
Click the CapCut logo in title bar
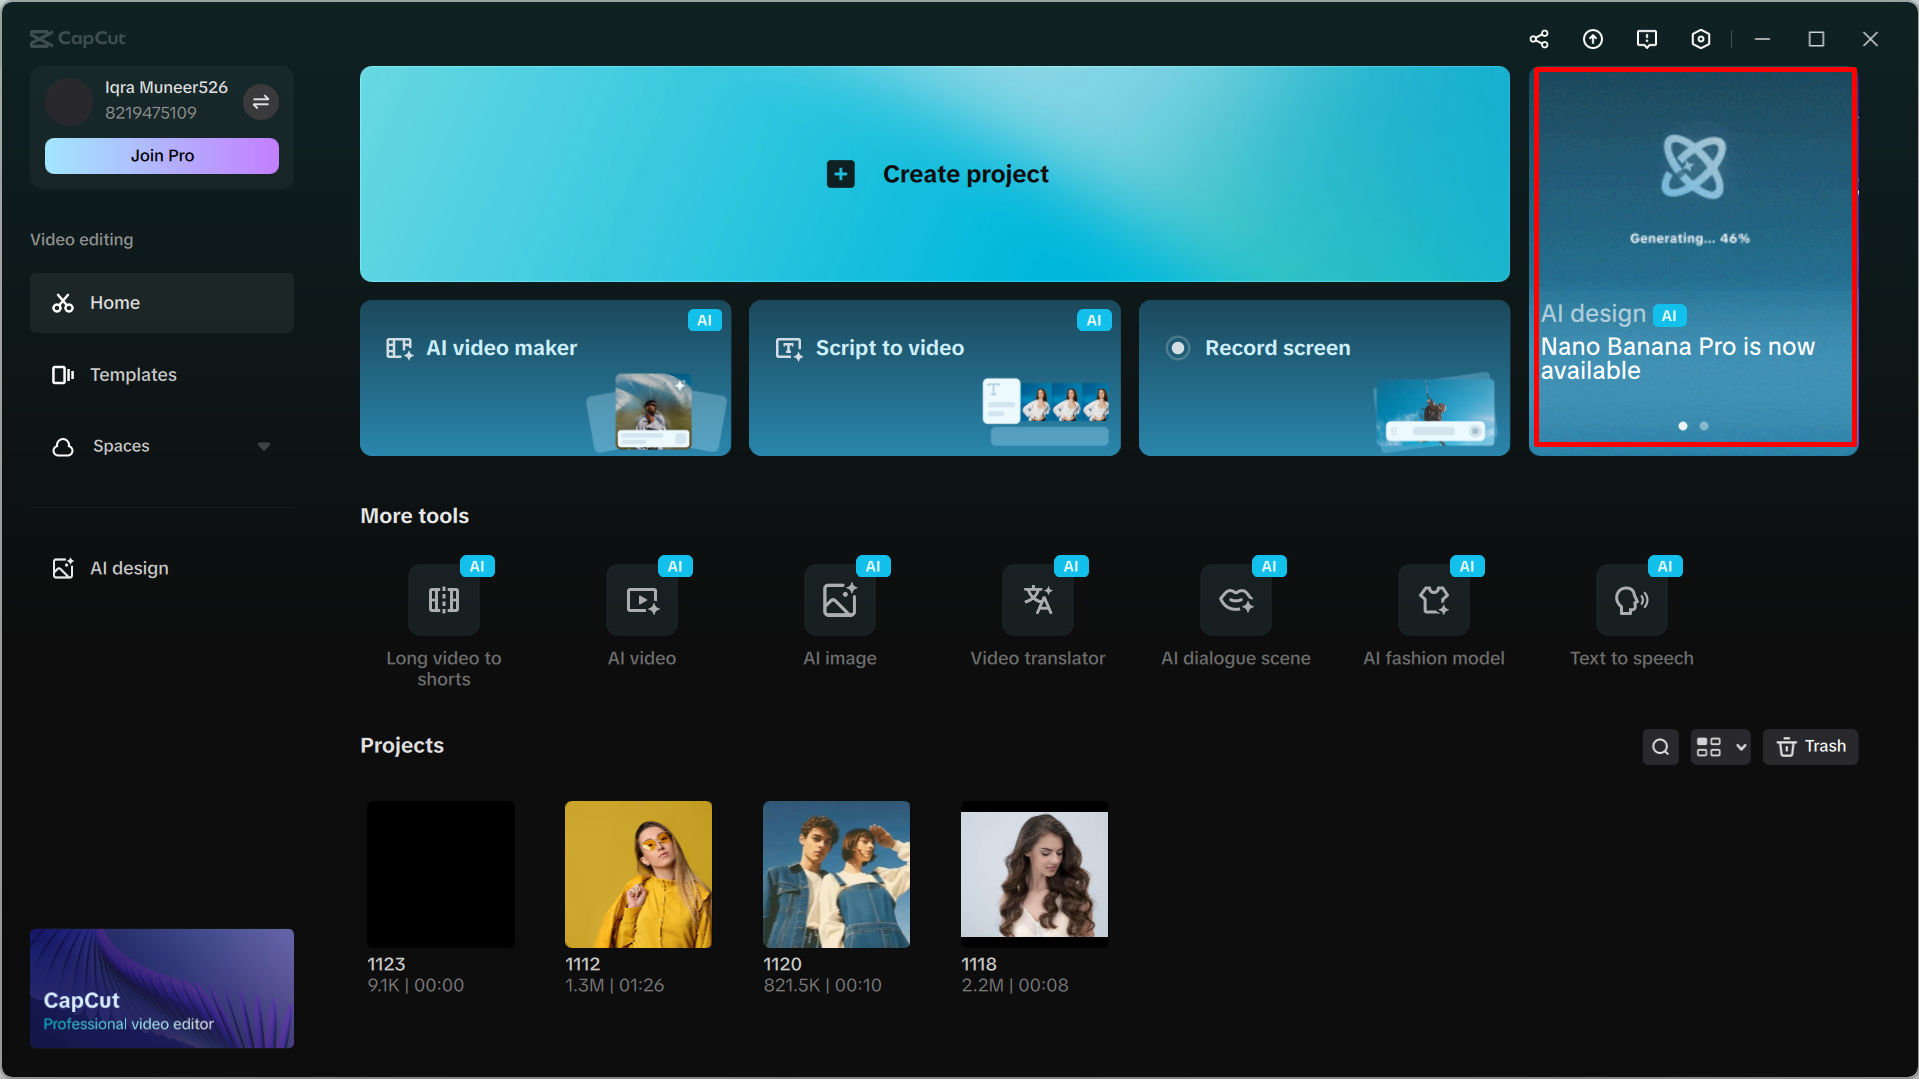(x=78, y=38)
